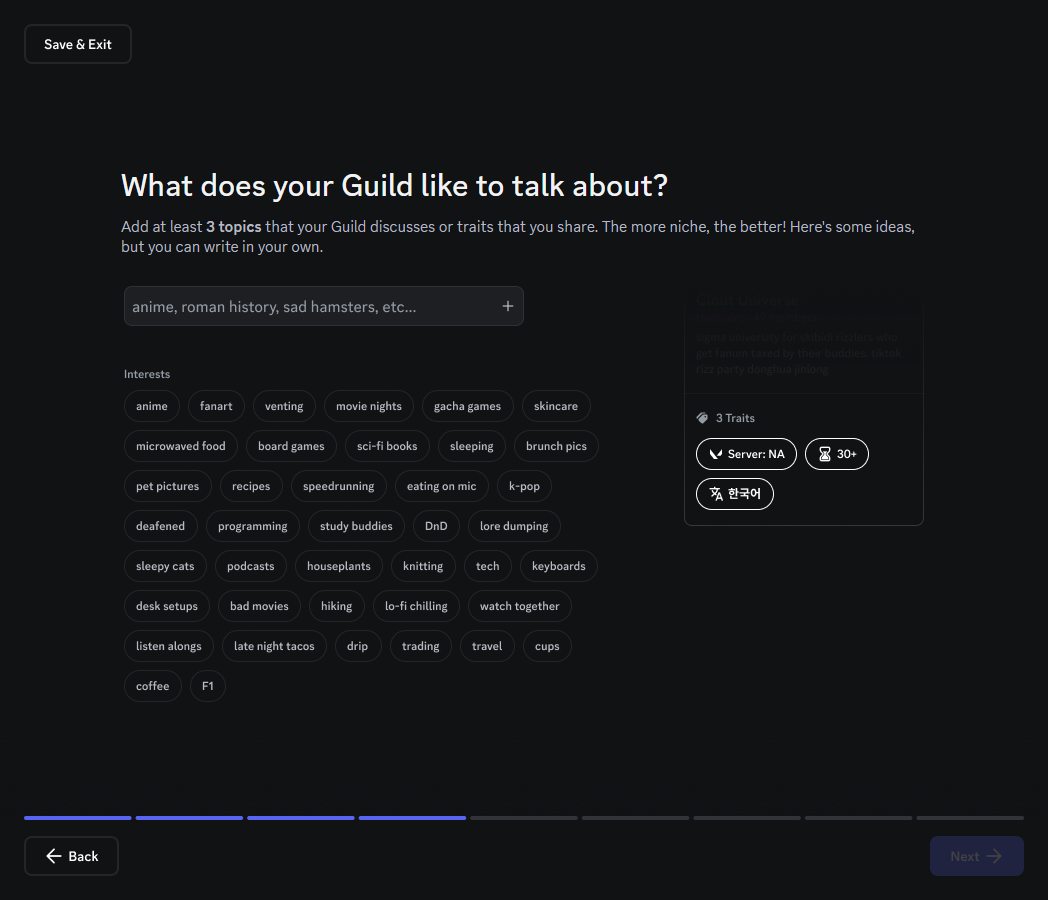Select the gacha games interest tag

coord(467,406)
